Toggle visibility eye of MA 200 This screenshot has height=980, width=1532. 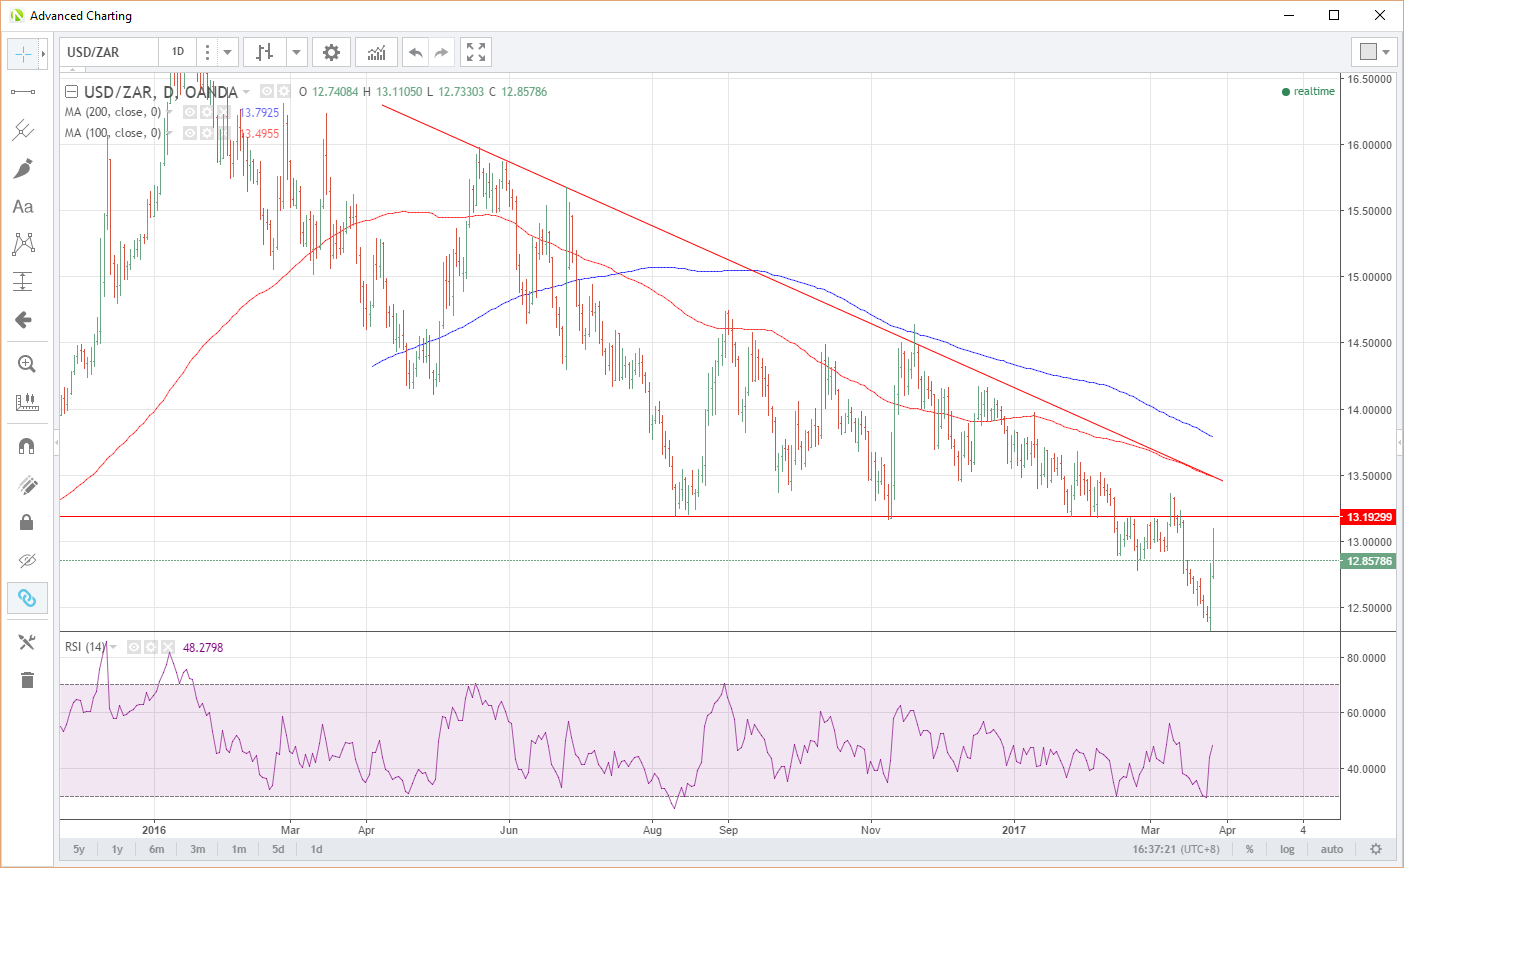[x=190, y=112]
